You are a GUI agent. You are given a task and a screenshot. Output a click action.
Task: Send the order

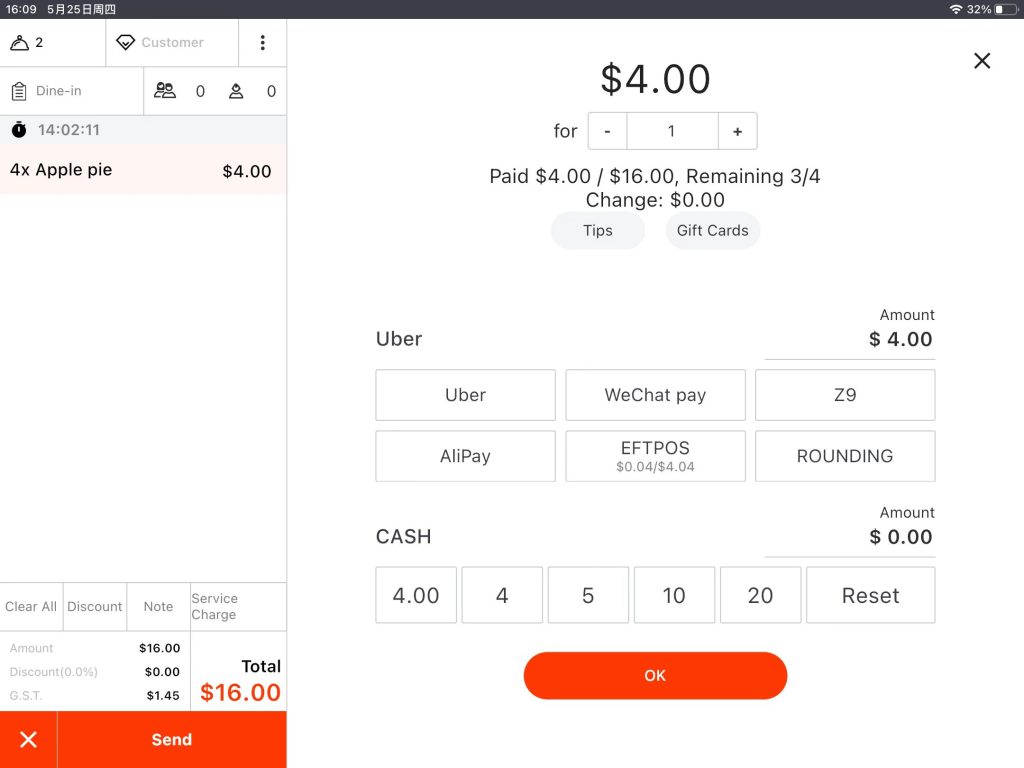[x=172, y=739]
